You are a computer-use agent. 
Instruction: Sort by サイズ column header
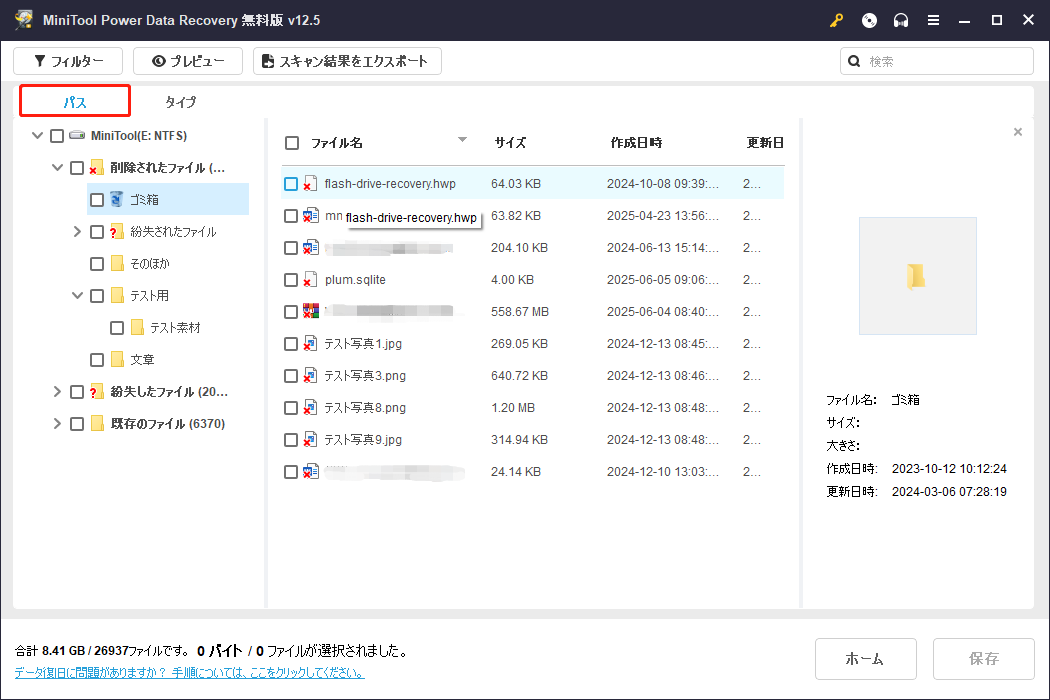click(510, 142)
